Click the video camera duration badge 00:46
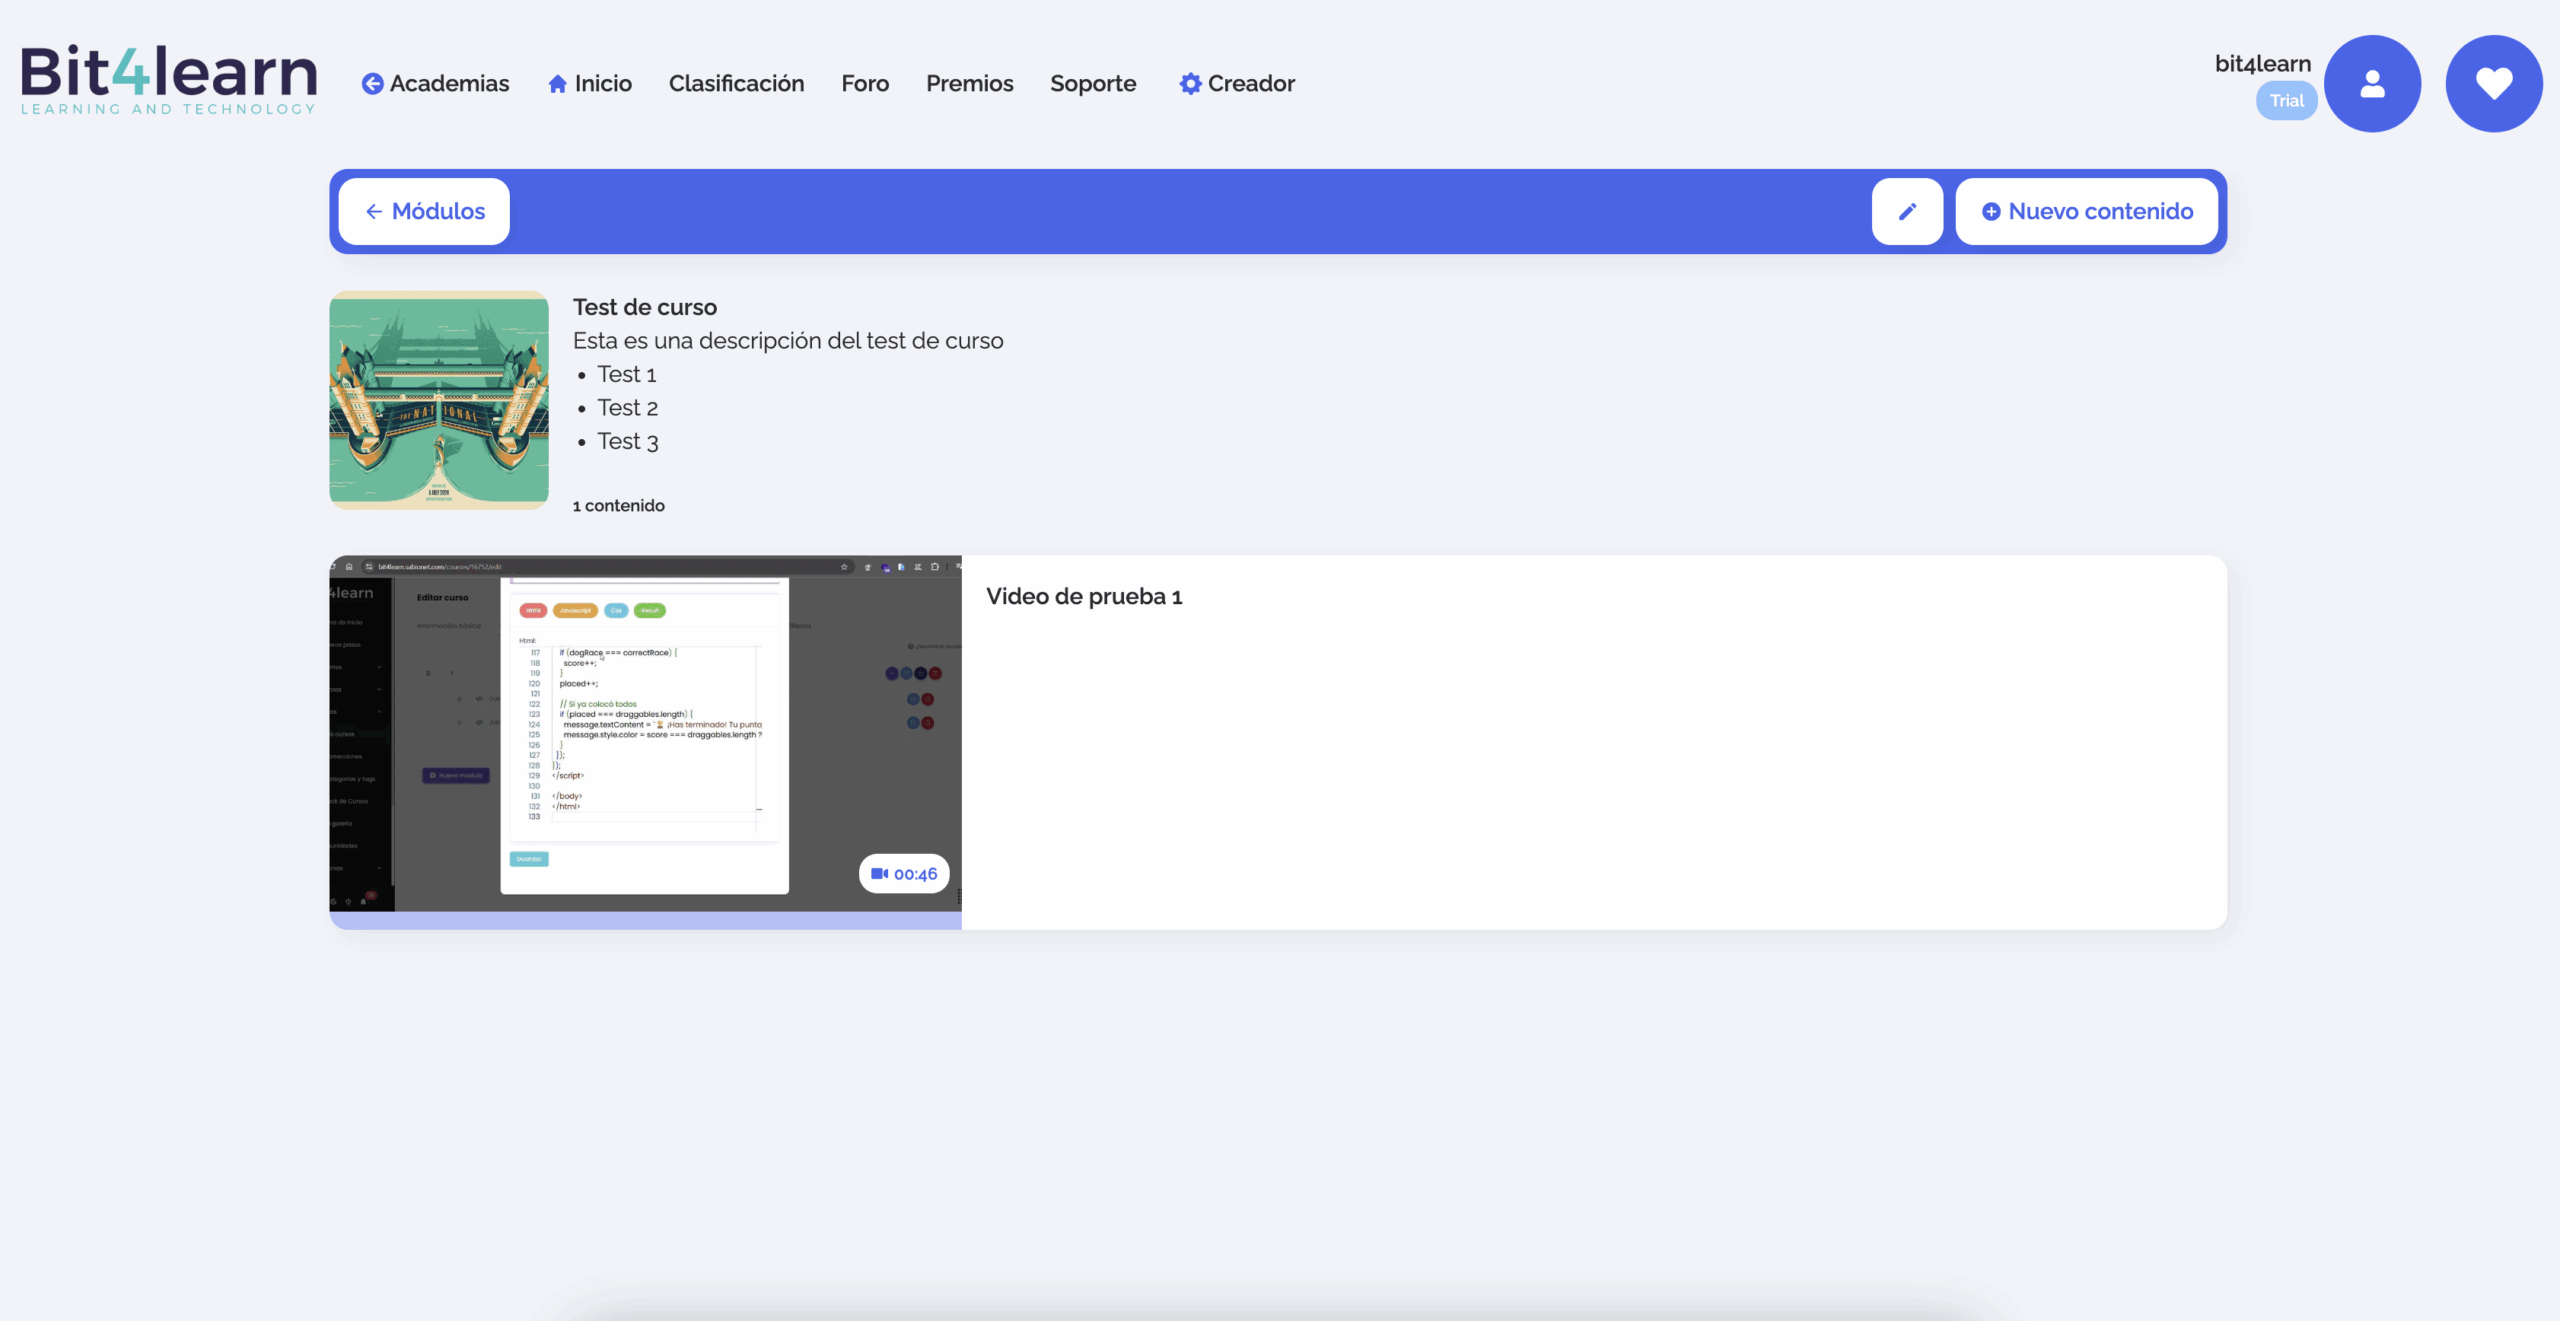This screenshot has width=2560, height=1321. pyautogui.click(x=904, y=874)
